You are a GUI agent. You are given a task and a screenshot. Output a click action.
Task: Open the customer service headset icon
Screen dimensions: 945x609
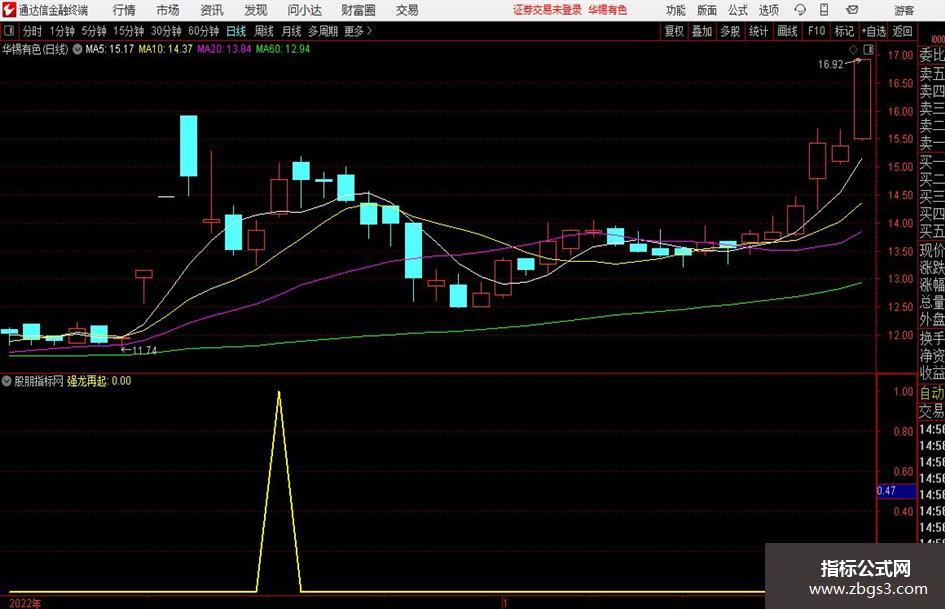[x=800, y=10]
